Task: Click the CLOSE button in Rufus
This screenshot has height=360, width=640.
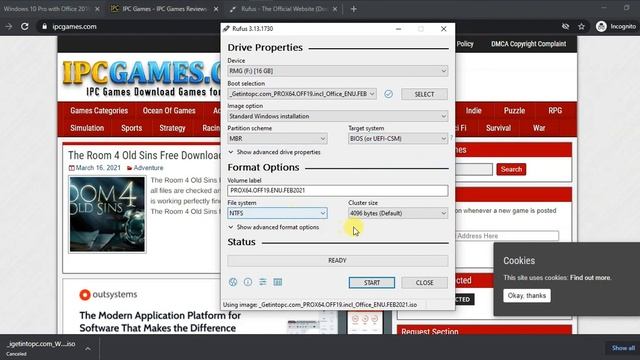Action: pyautogui.click(x=424, y=282)
